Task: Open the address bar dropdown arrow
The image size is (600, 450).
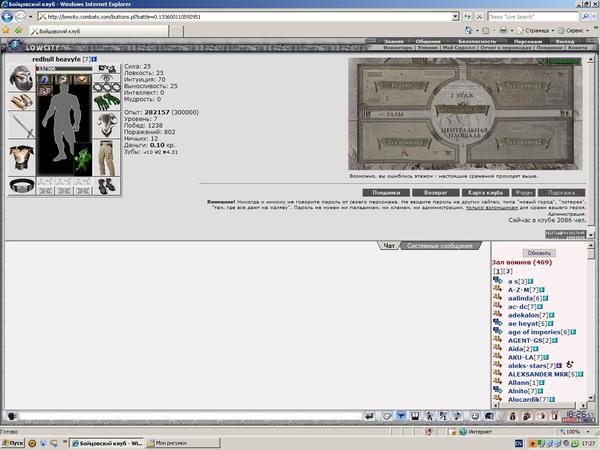Action: (455, 16)
